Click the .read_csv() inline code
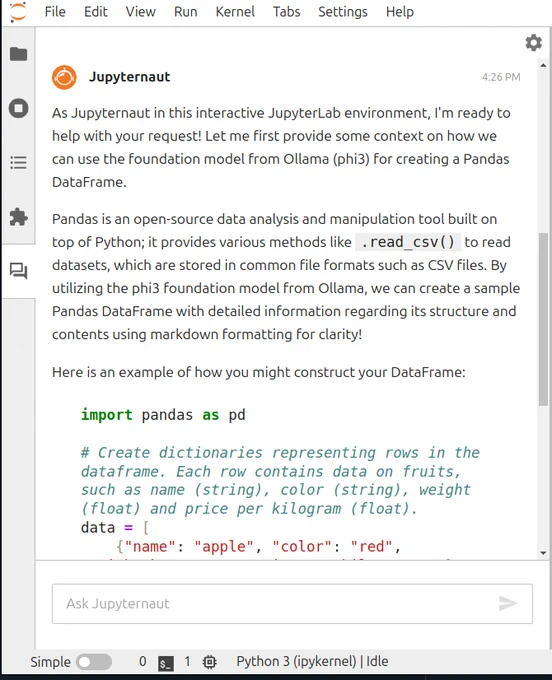Screen dimensions: 552x680 [x=408, y=242]
